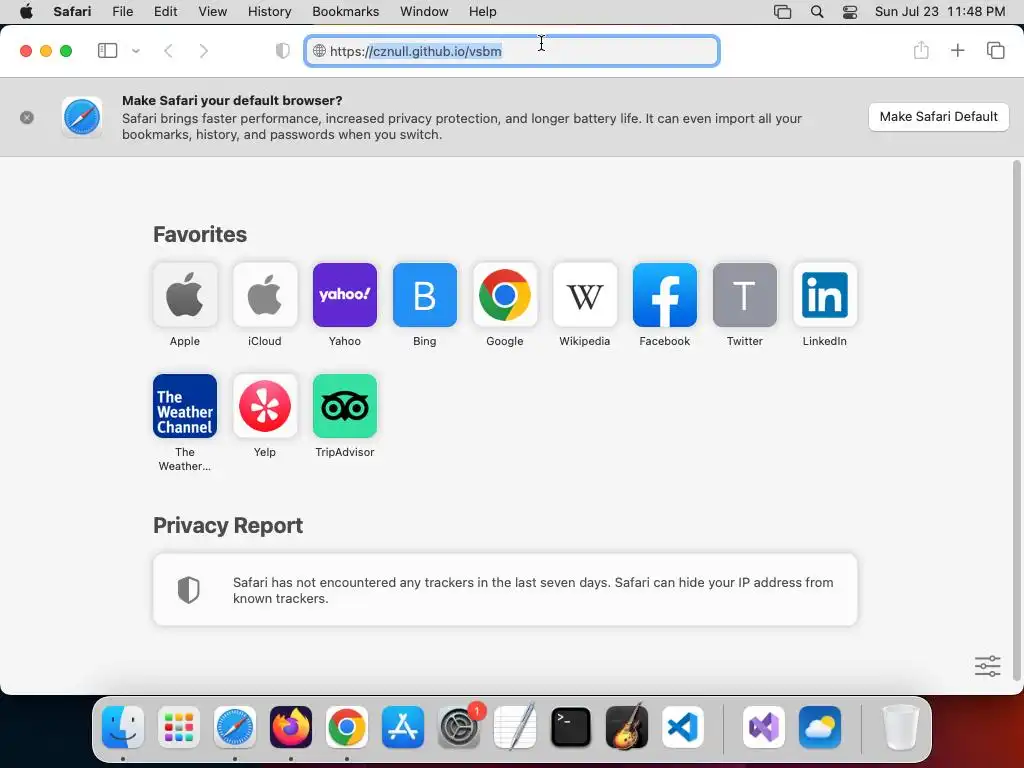Image resolution: width=1024 pixels, height=768 pixels.
Task: Open the privacy report shield icon in the toolbar
Action: (282, 50)
